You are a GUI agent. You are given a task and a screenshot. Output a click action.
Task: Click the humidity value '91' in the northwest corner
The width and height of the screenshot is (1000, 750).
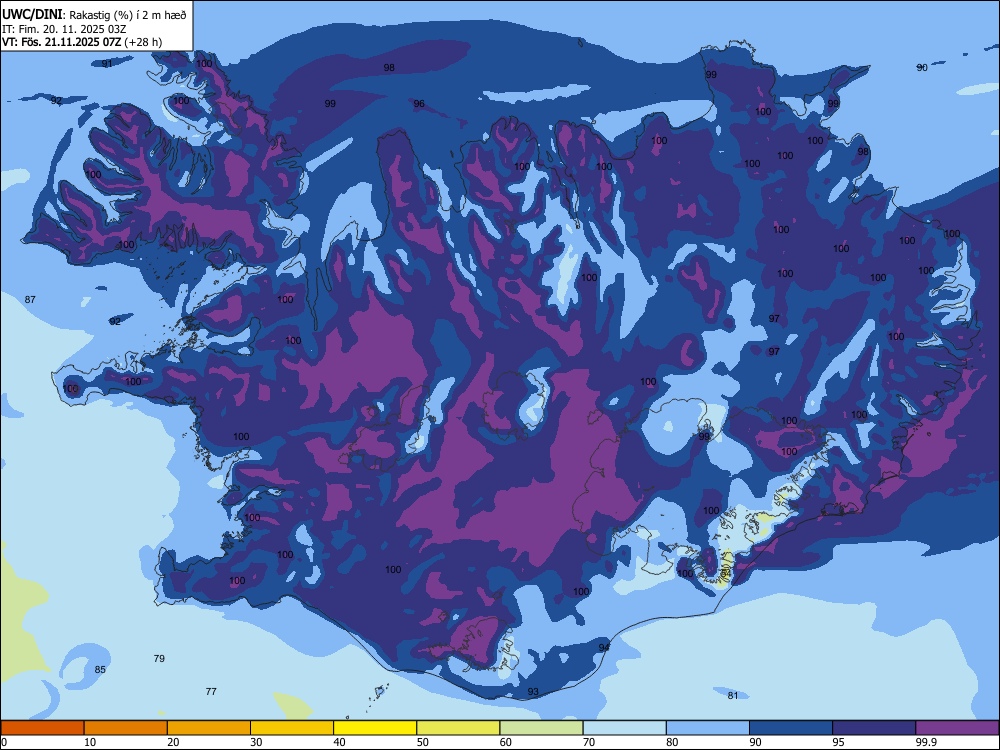coord(107,63)
